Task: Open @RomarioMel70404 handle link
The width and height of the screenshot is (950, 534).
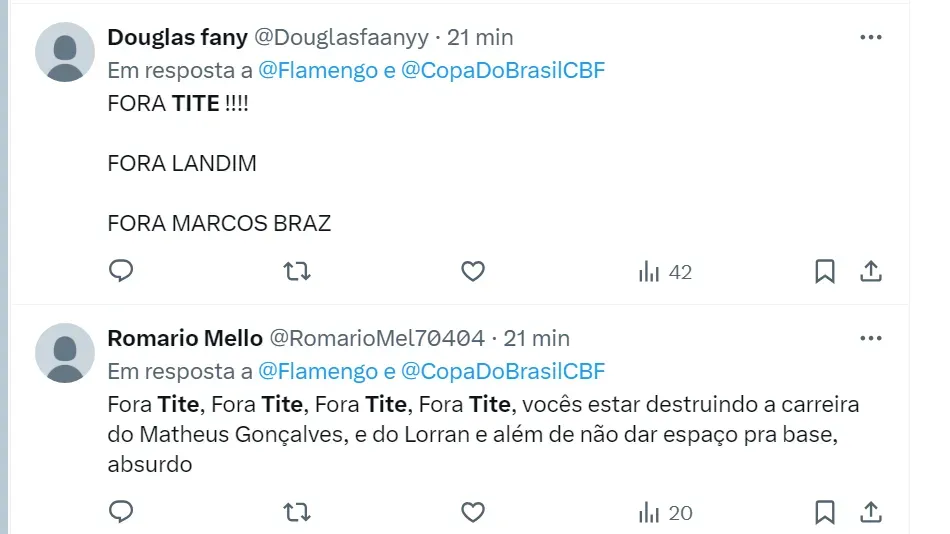Action: click(377, 338)
